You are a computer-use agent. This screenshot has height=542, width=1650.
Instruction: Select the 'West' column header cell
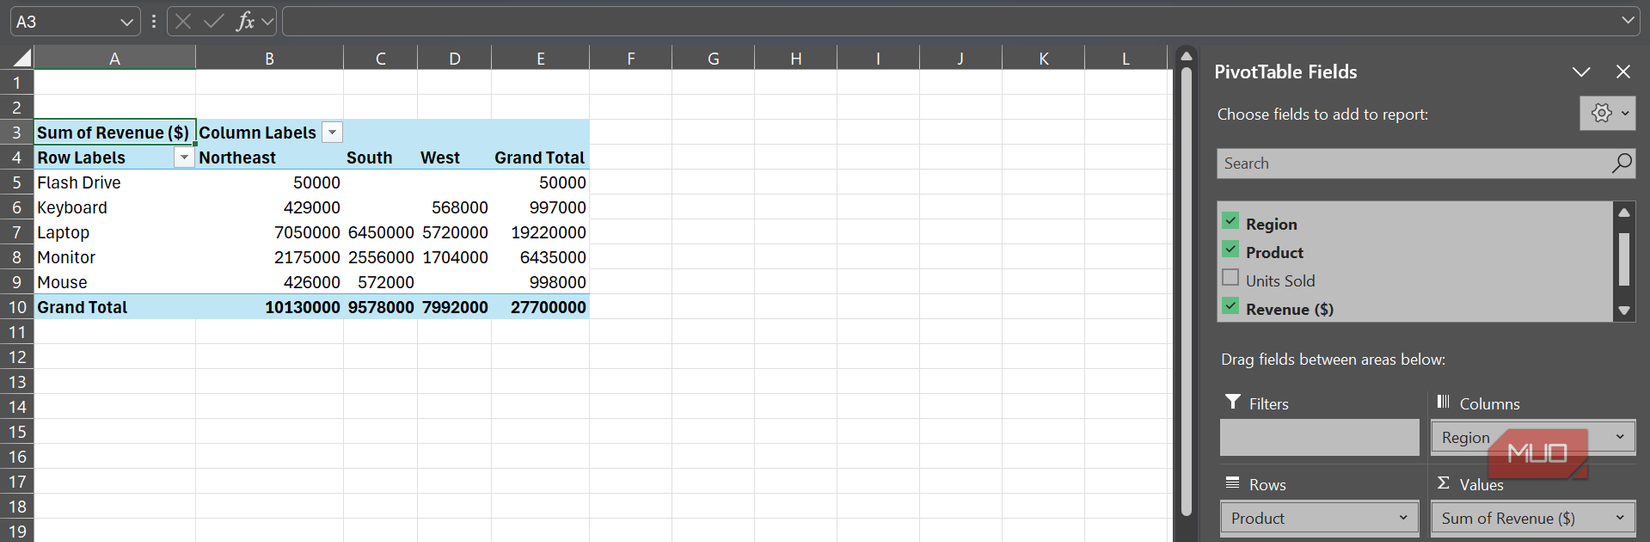(x=454, y=157)
